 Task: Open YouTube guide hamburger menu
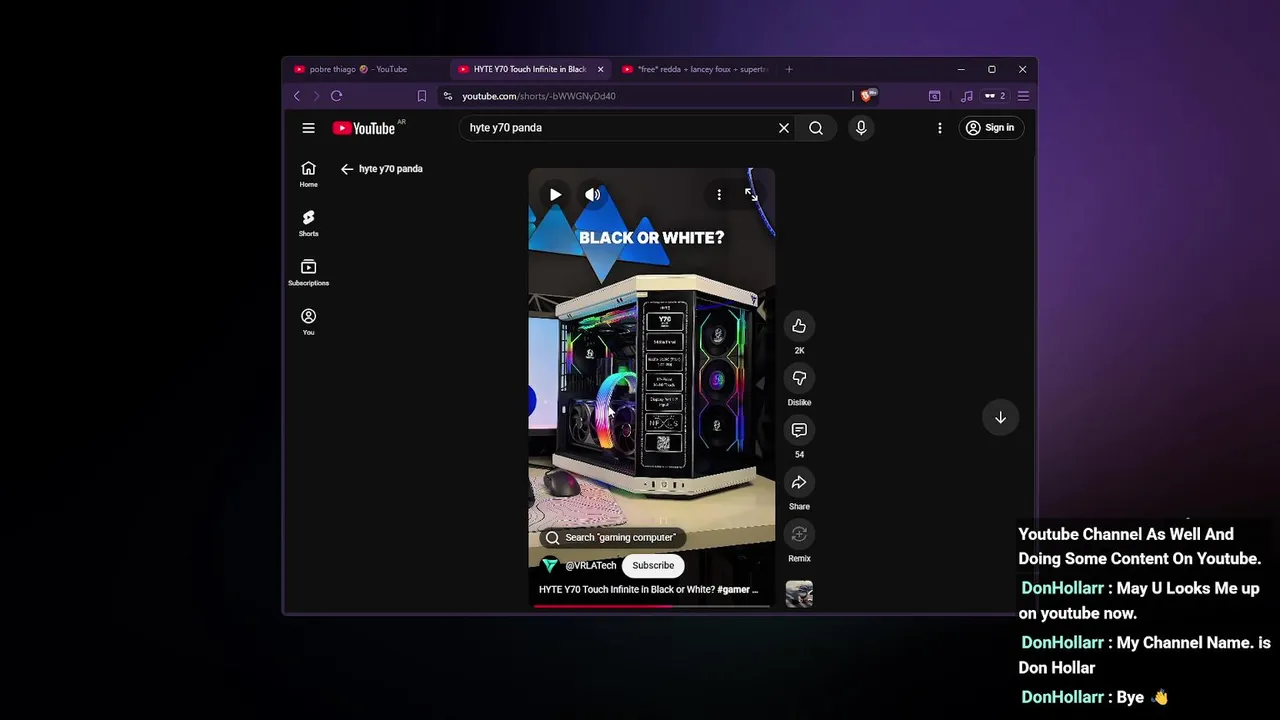tap(308, 128)
